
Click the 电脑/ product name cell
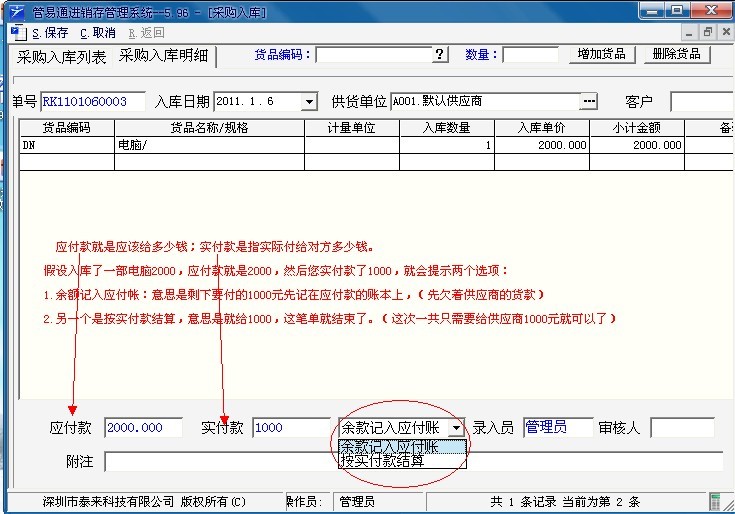pyautogui.click(x=209, y=145)
